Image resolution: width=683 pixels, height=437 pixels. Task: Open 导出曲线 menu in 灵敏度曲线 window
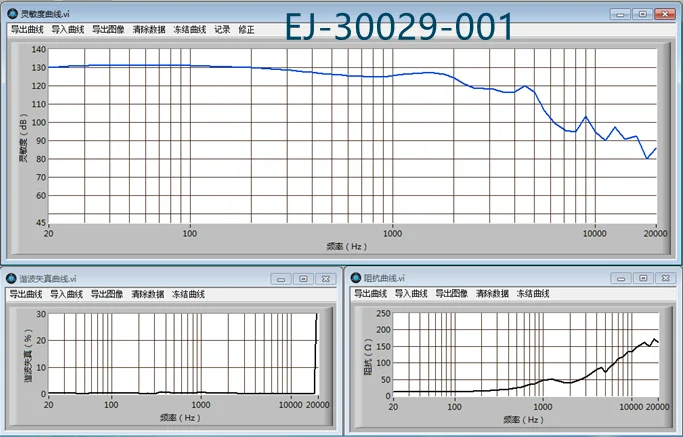tap(27, 30)
